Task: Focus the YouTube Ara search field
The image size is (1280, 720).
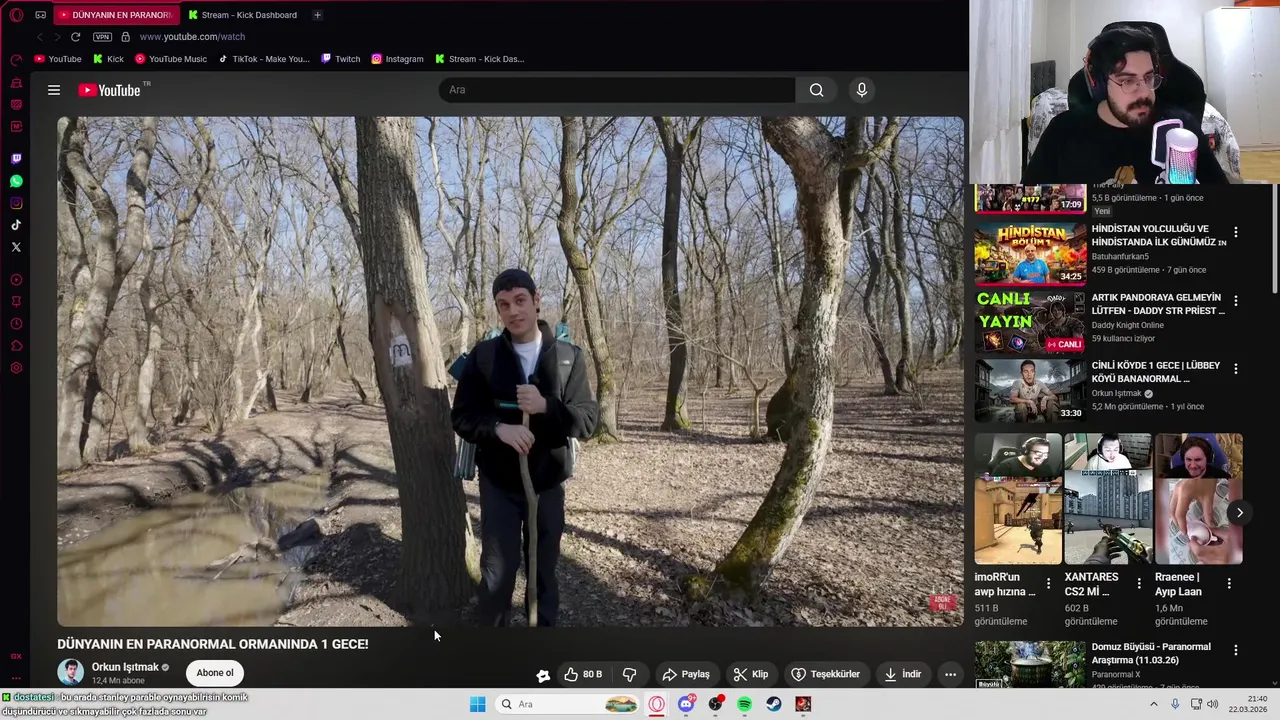Action: pyautogui.click(x=617, y=90)
